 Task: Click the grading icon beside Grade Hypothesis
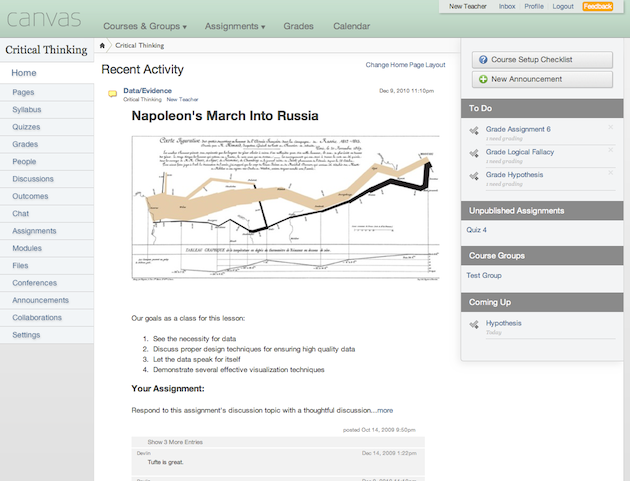[474, 175]
